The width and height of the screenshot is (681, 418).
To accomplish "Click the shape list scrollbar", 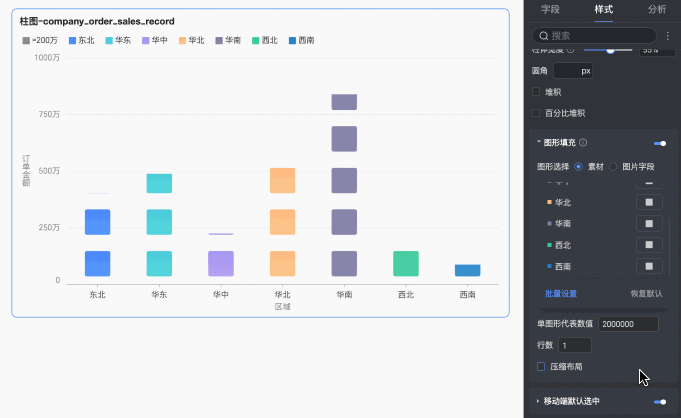I will 669,246.
